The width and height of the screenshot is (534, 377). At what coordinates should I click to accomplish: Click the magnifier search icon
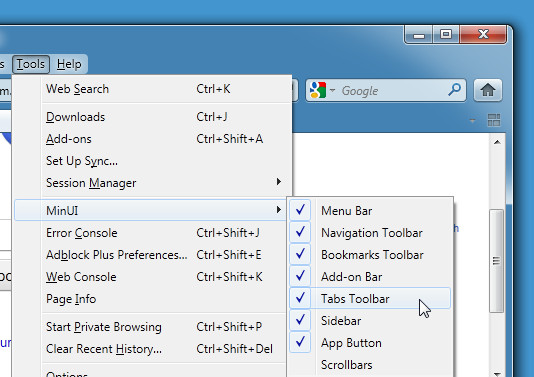click(x=454, y=90)
